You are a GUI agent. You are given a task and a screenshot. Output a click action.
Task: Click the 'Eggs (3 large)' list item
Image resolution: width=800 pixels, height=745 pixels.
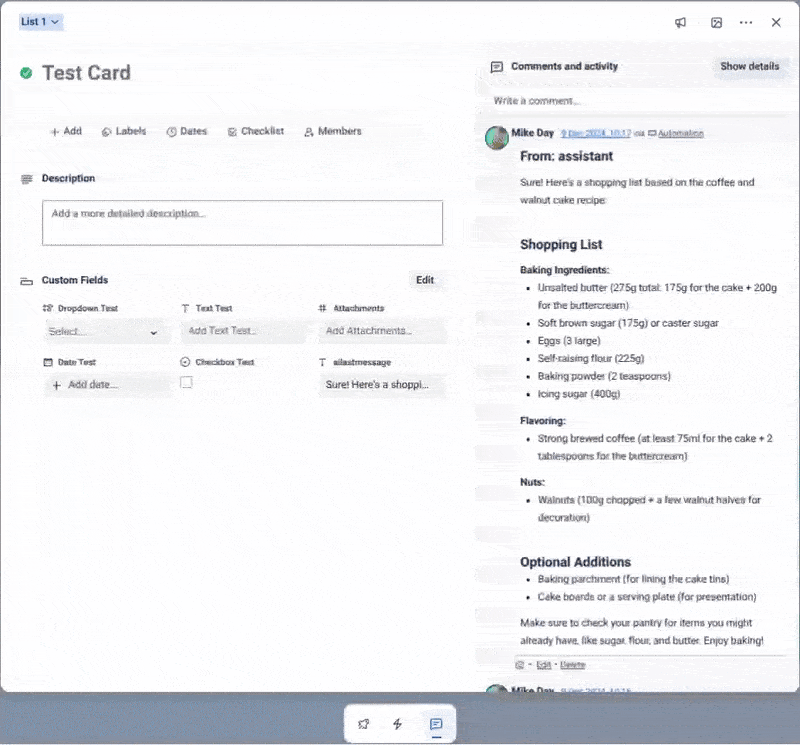point(569,341)
